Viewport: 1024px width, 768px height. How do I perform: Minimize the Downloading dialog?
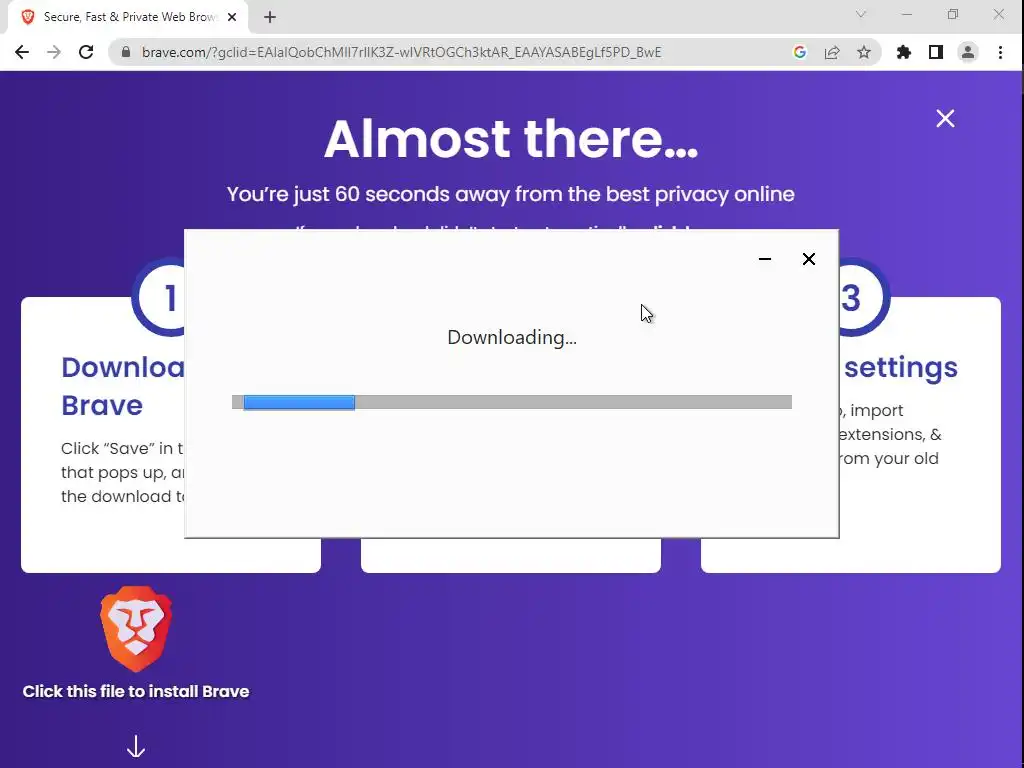[765, 259]
